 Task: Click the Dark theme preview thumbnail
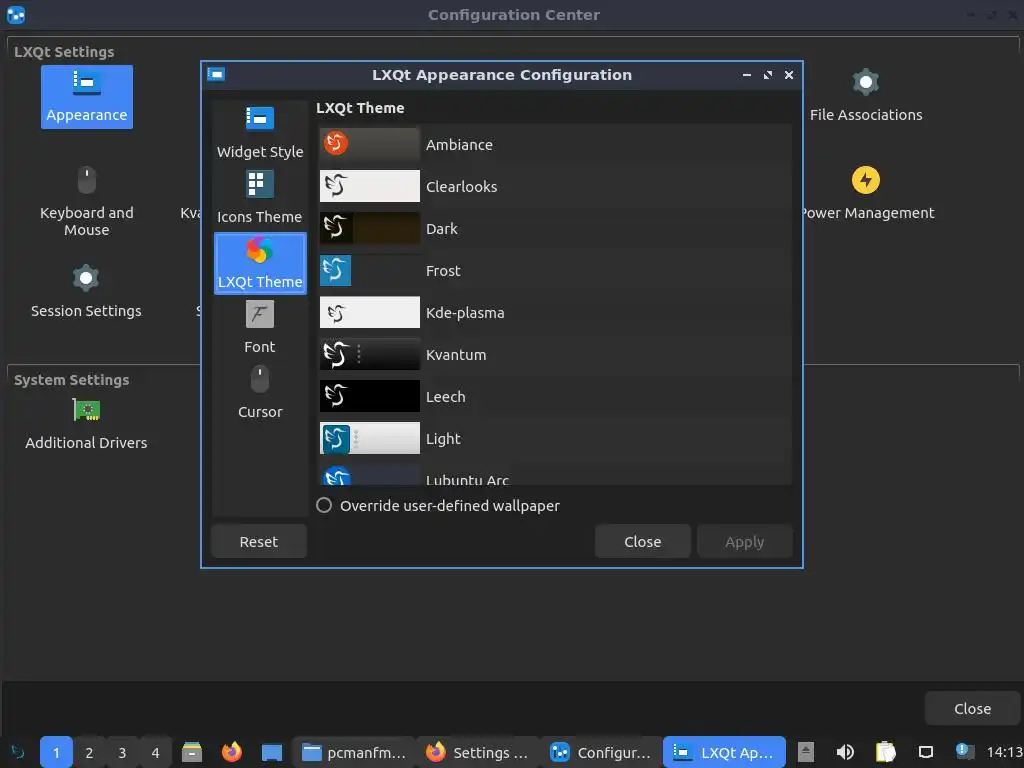pos(370,228)
